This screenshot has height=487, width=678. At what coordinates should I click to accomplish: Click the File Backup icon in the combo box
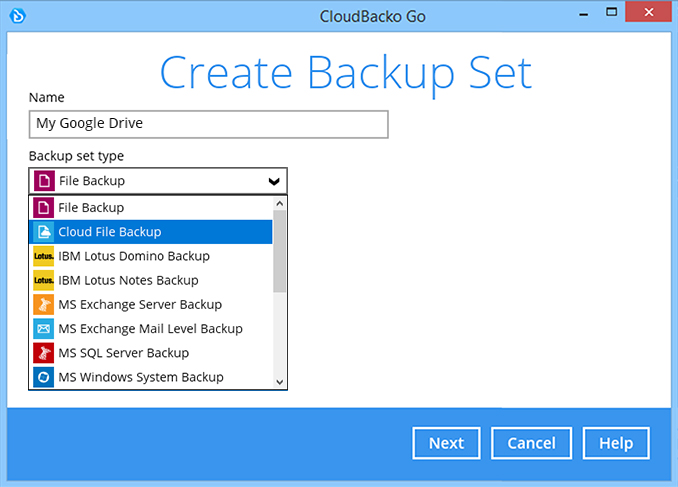[x=44, y=181]
